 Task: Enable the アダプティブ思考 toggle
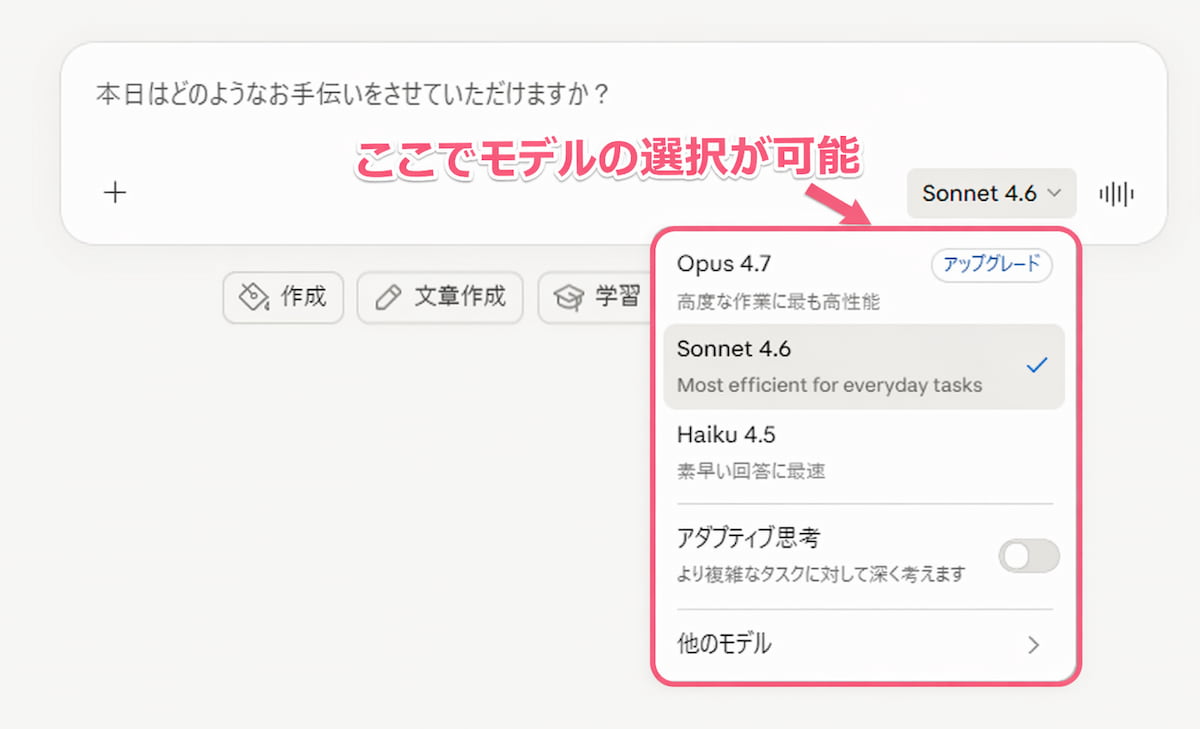(1030, 556)
